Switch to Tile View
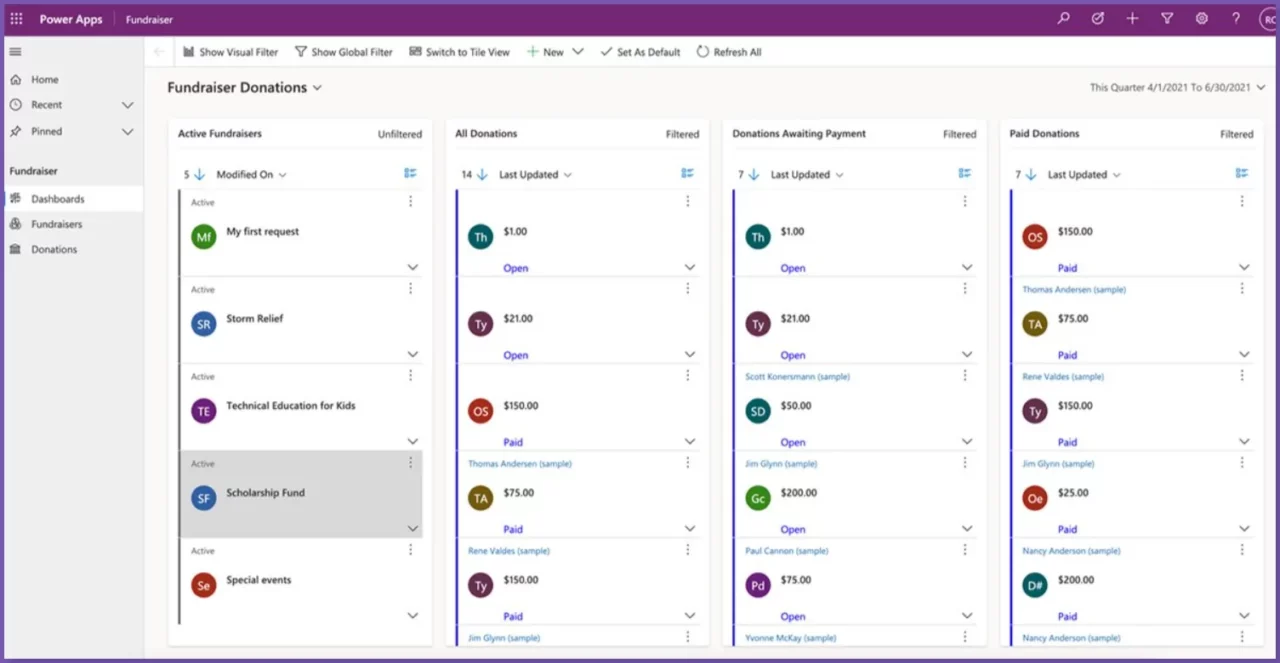The width and height of the screenshot is (1280, 663). click(x=459, y=51)
